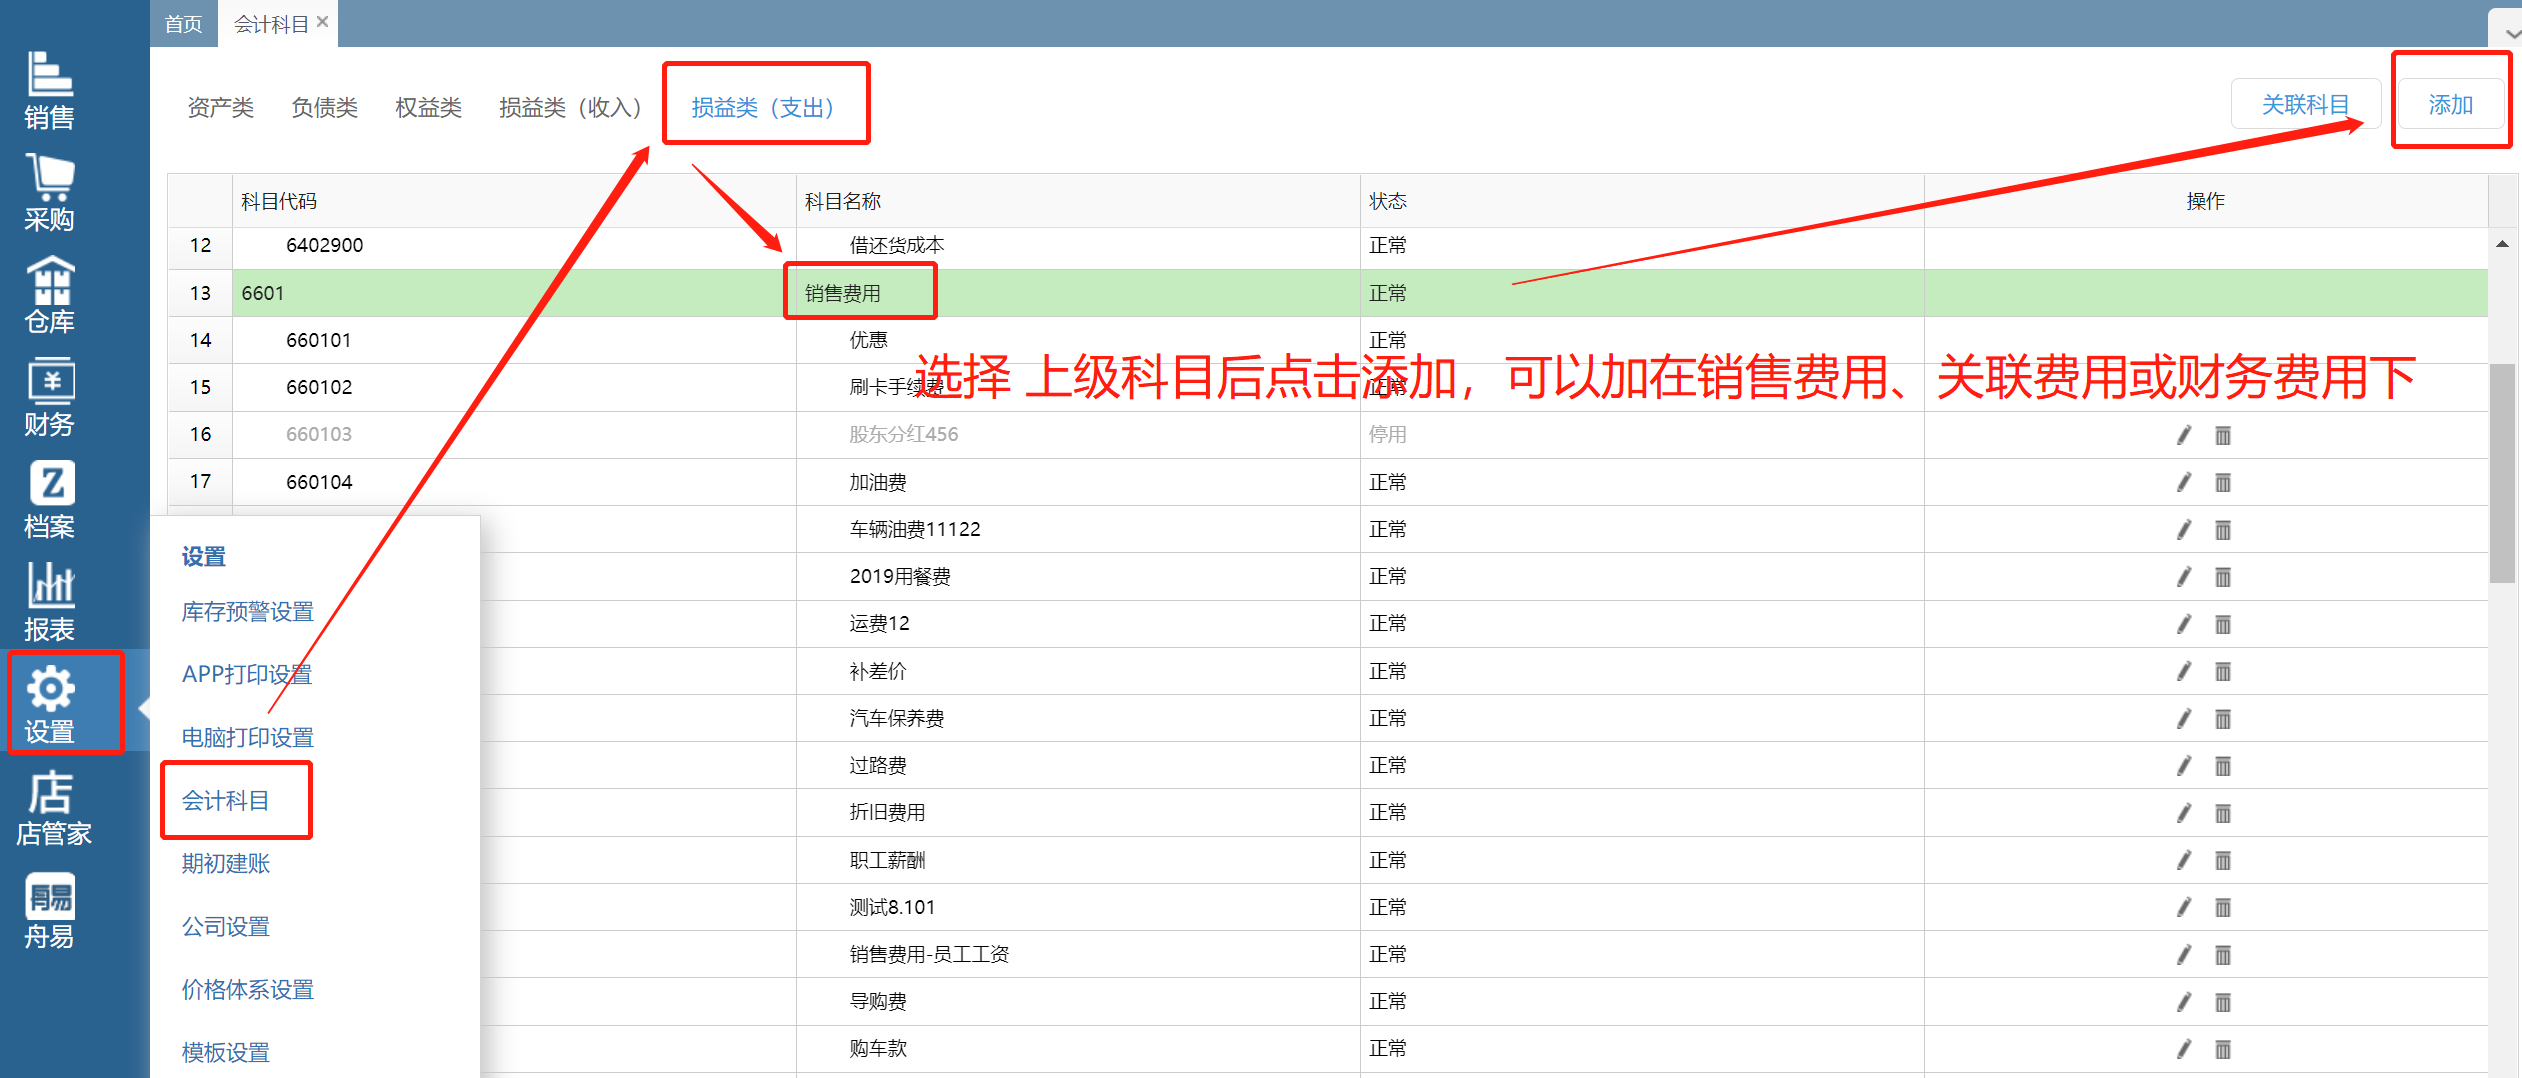Open 期初建账 from the settings menu

[x=226, y=863]
